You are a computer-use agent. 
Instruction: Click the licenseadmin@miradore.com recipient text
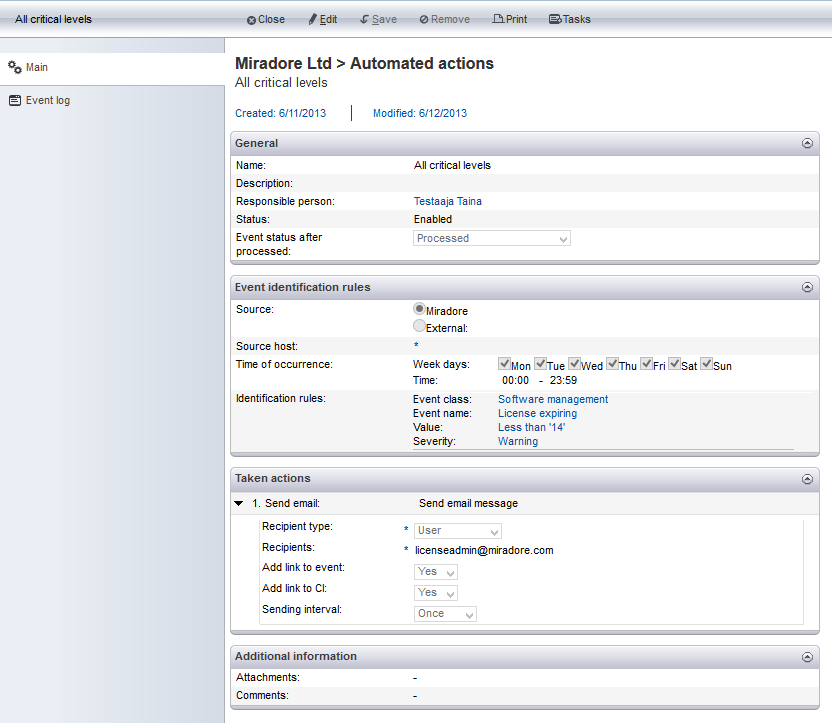pos(484,551)
